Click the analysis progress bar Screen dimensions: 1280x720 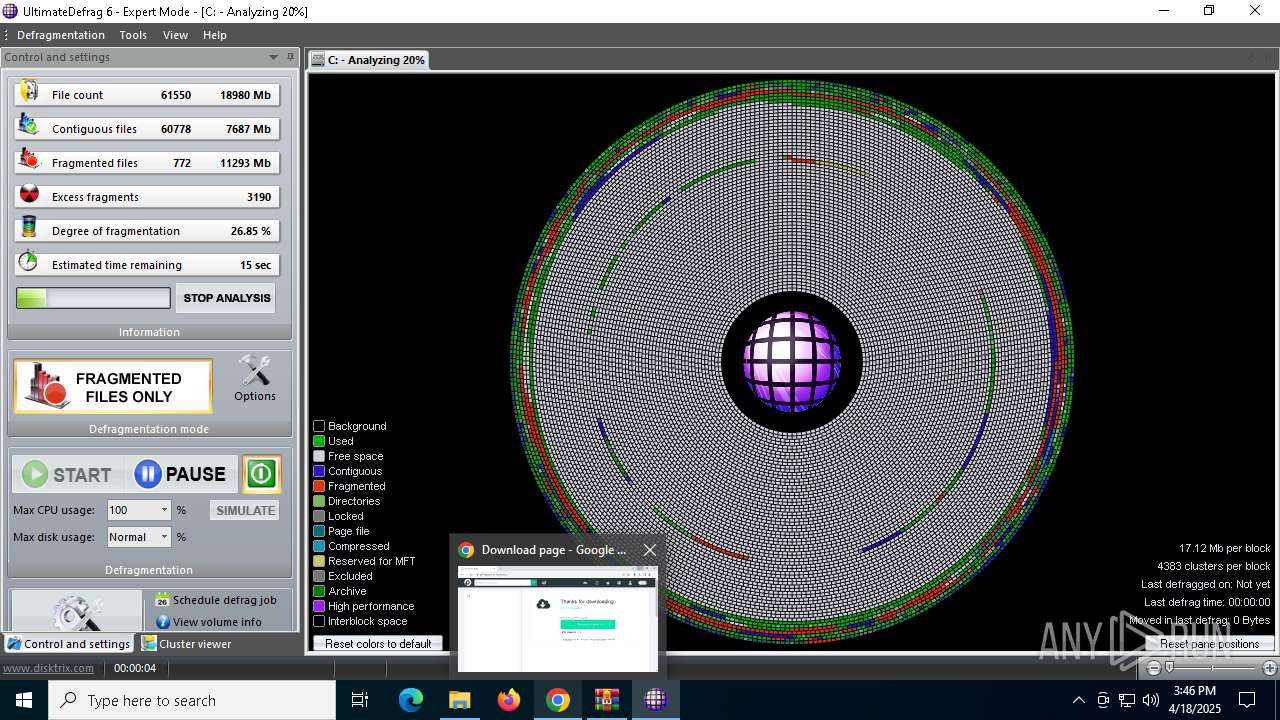93,298
